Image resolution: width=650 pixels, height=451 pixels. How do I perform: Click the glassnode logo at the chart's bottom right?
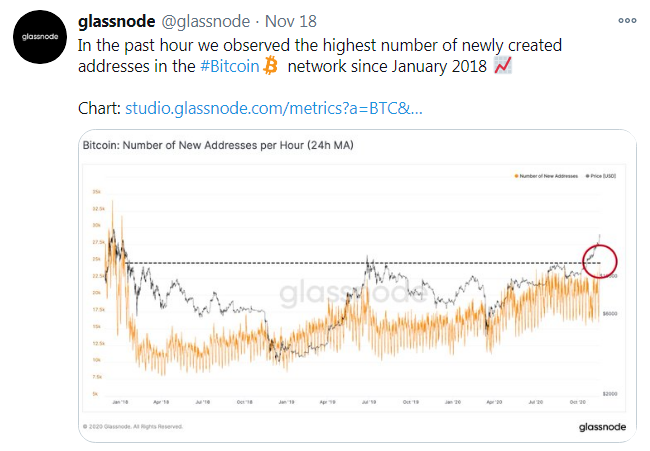pos(602,426)
